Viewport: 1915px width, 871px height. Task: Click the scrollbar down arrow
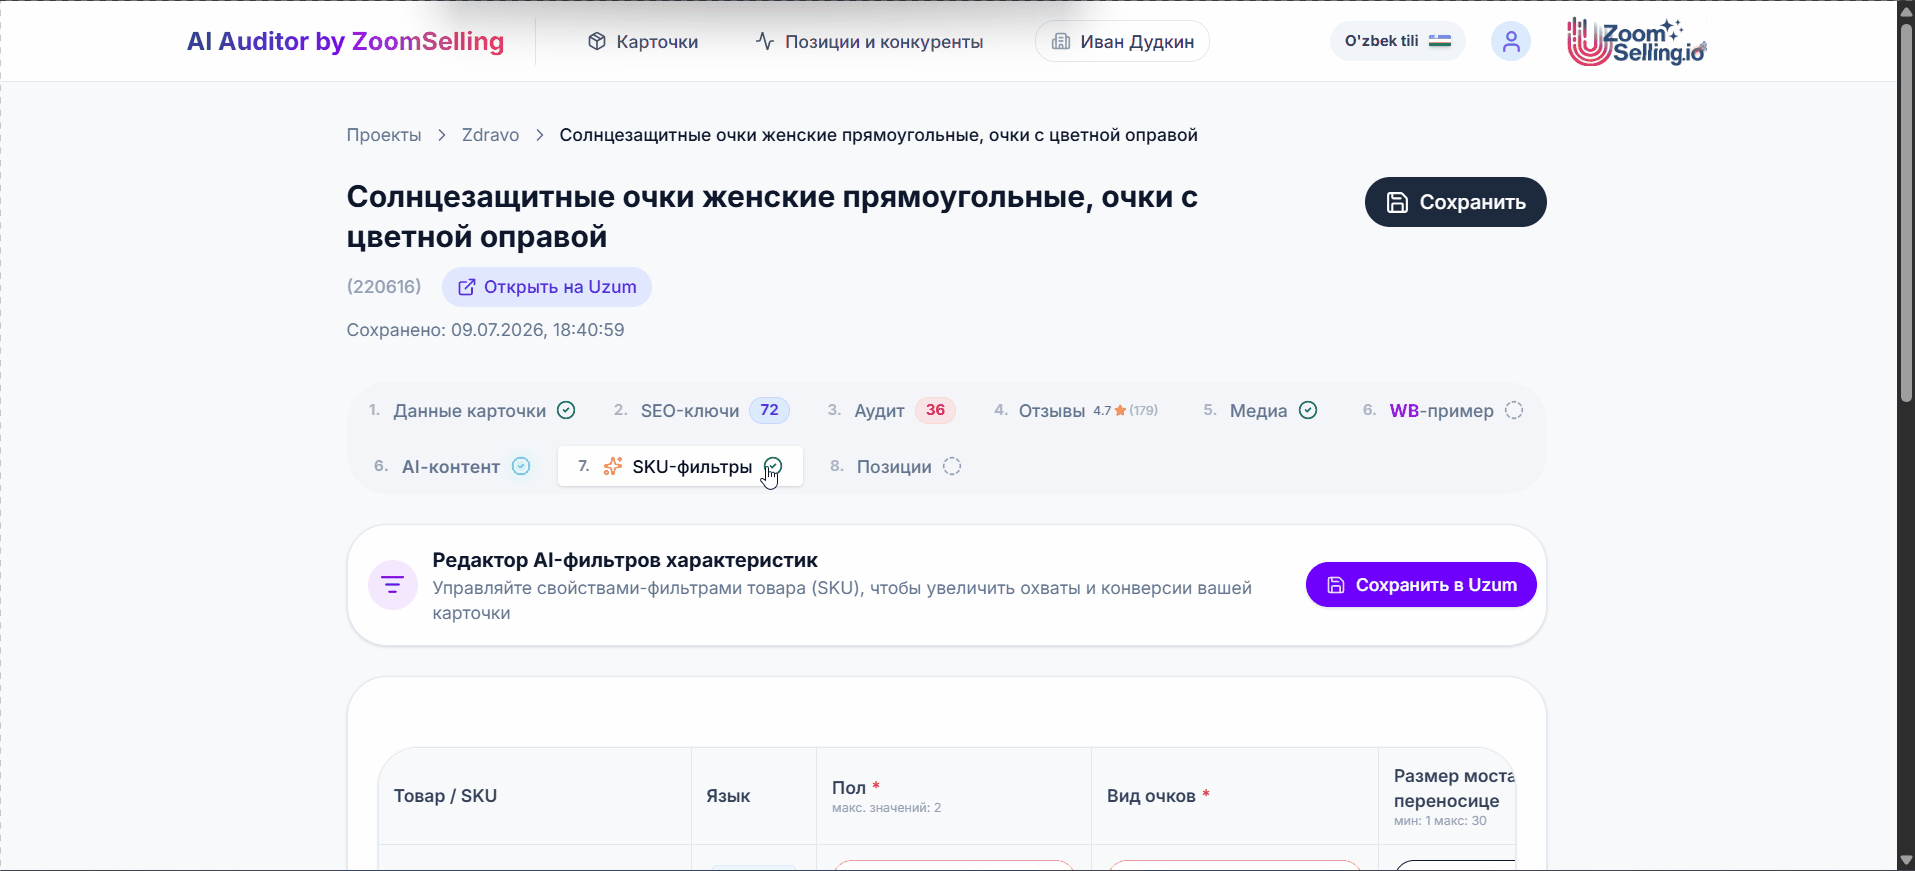[1906, 861]
